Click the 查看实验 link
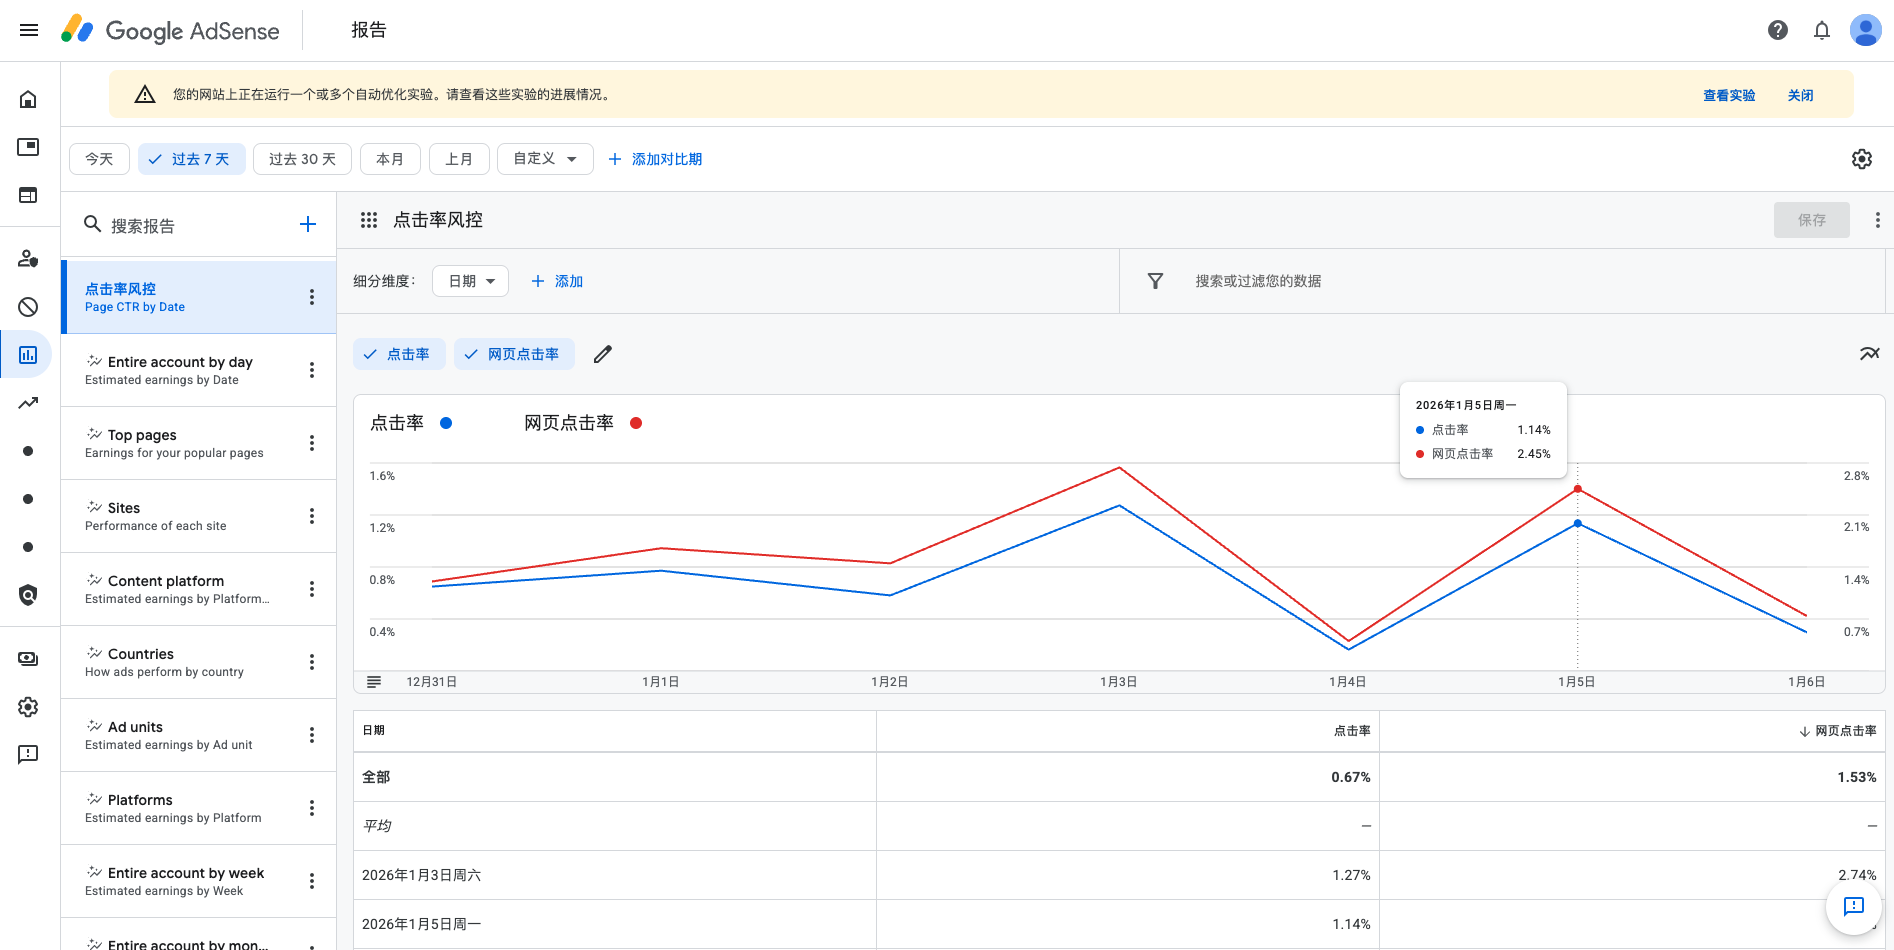Image resolution: width=1894 pixels, height=950 pixels. pyautogui.click(x=1728, y=95)
